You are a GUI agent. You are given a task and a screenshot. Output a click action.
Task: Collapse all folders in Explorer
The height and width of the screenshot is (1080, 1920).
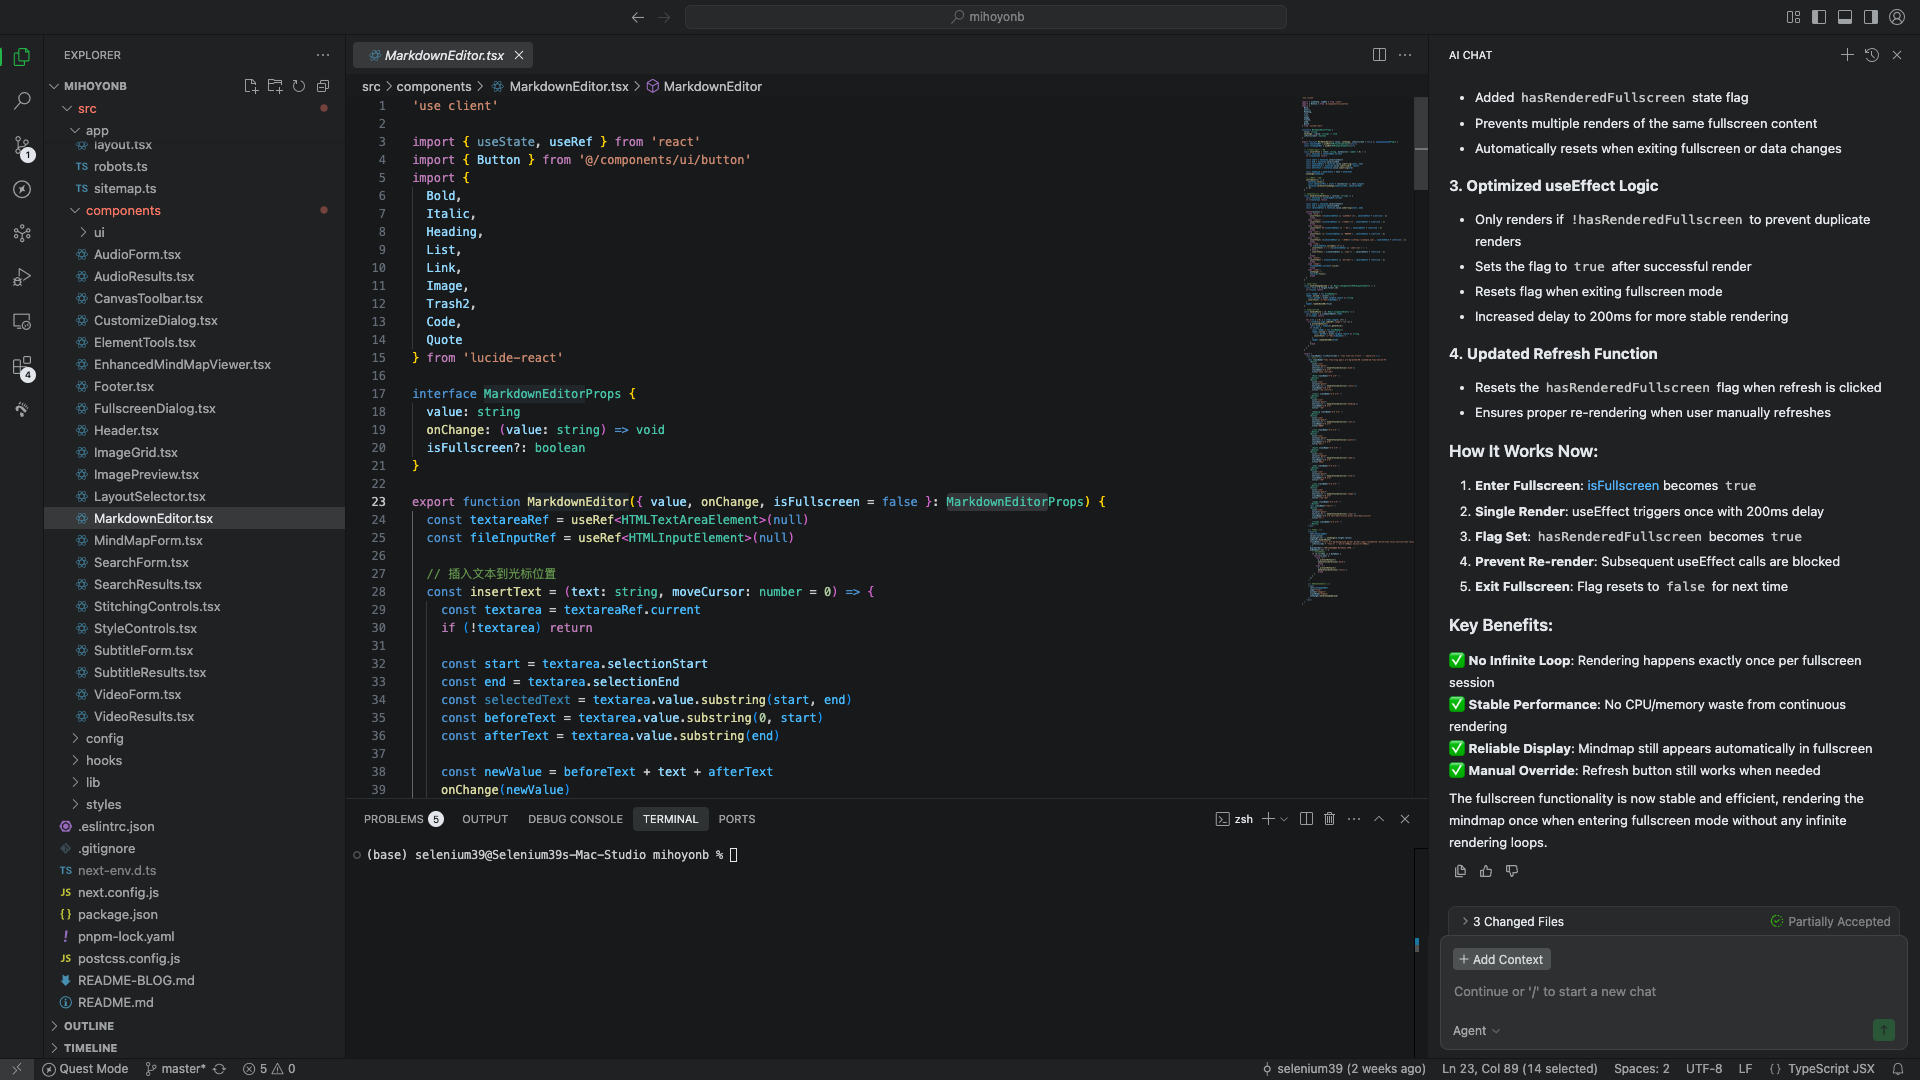coord(323,86)
